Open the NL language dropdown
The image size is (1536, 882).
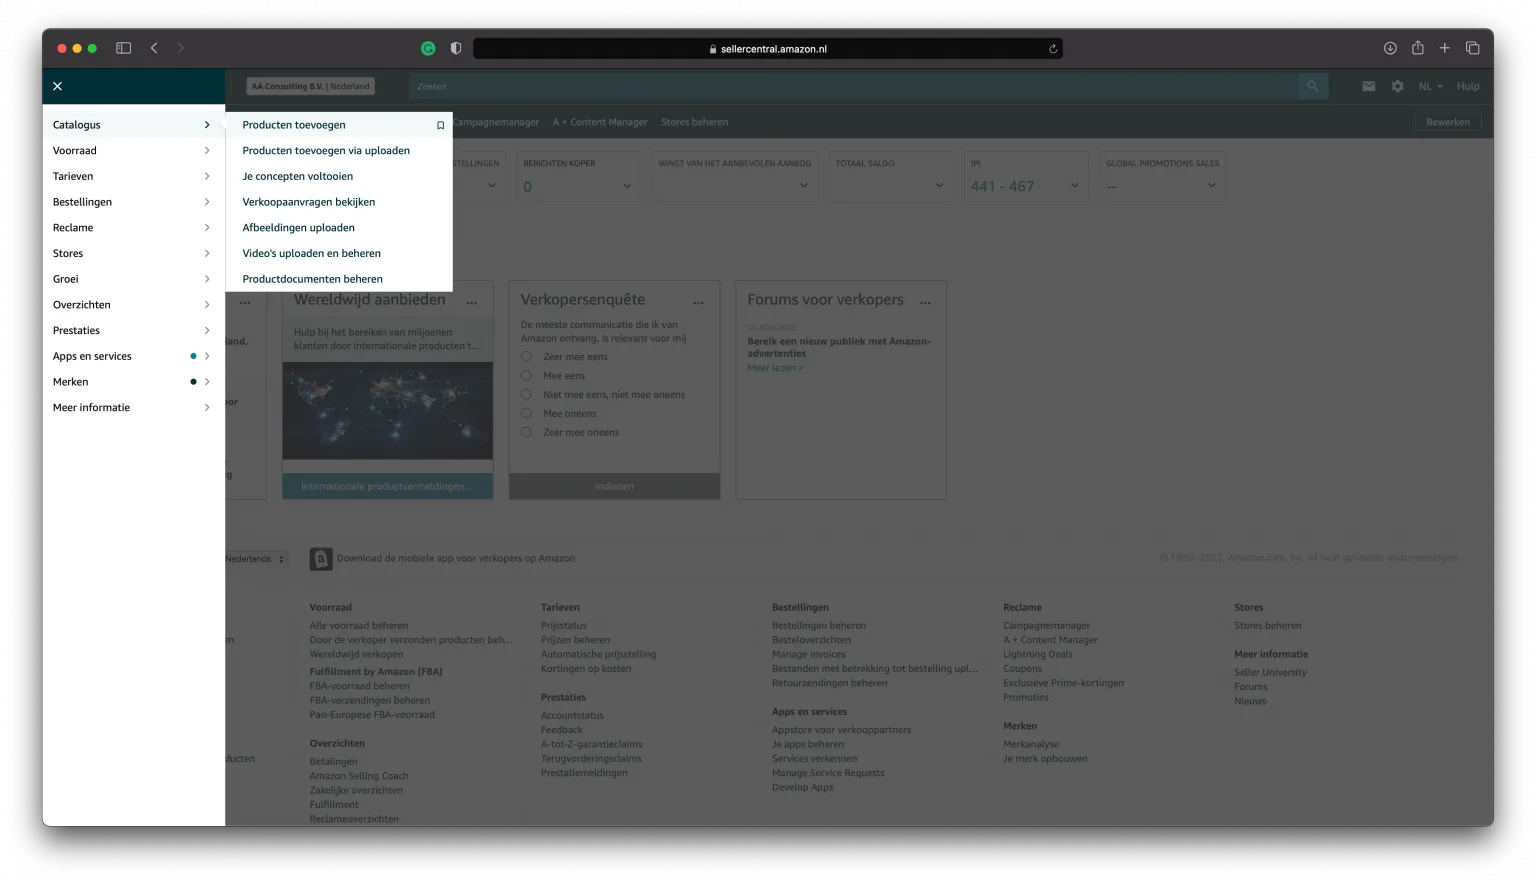(x=1430, y=86)
